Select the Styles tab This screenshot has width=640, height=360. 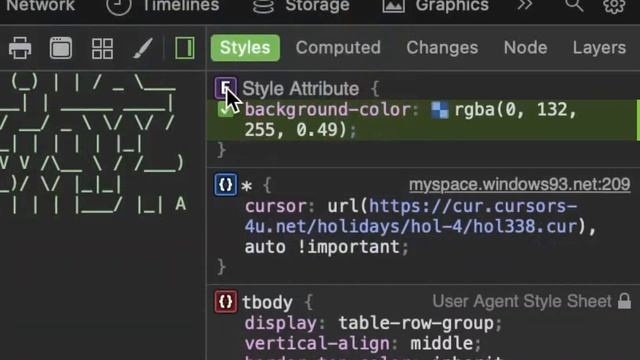245,48
